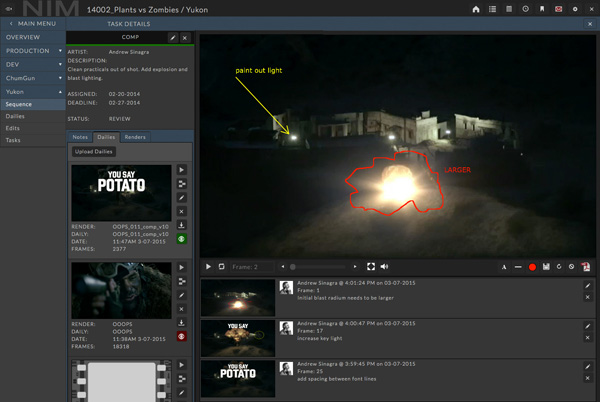
Task: Open the You Say Potato daily thumbnail
Action: coord(121,193)
